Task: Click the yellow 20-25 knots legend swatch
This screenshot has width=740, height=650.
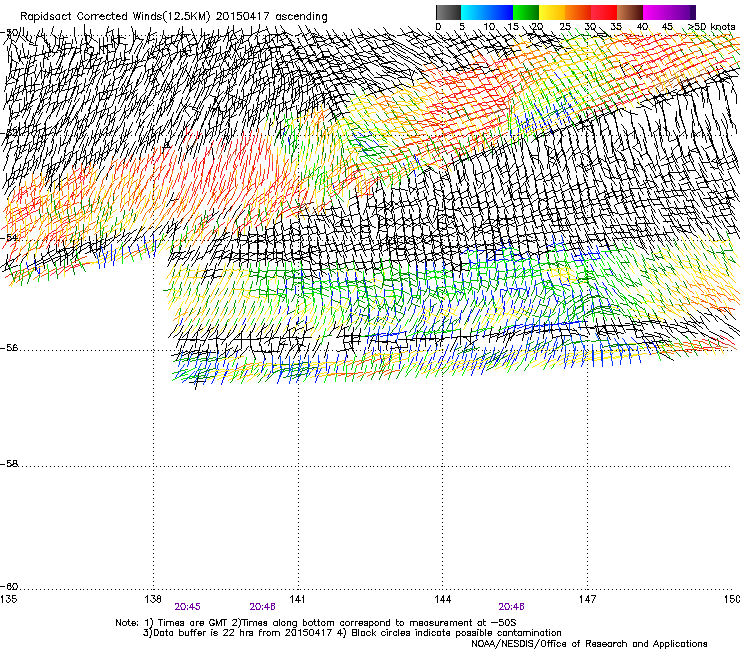Action: pyautogui.click(x=552, y=12)
